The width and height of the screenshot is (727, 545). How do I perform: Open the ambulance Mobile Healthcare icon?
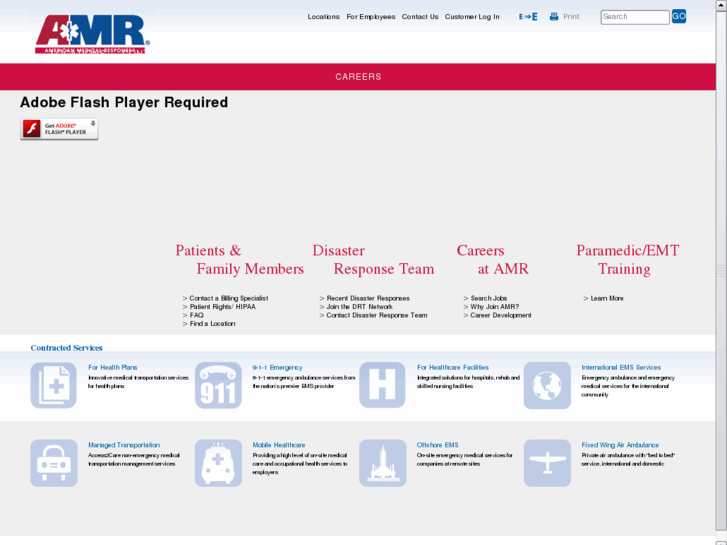pos(218,463)
